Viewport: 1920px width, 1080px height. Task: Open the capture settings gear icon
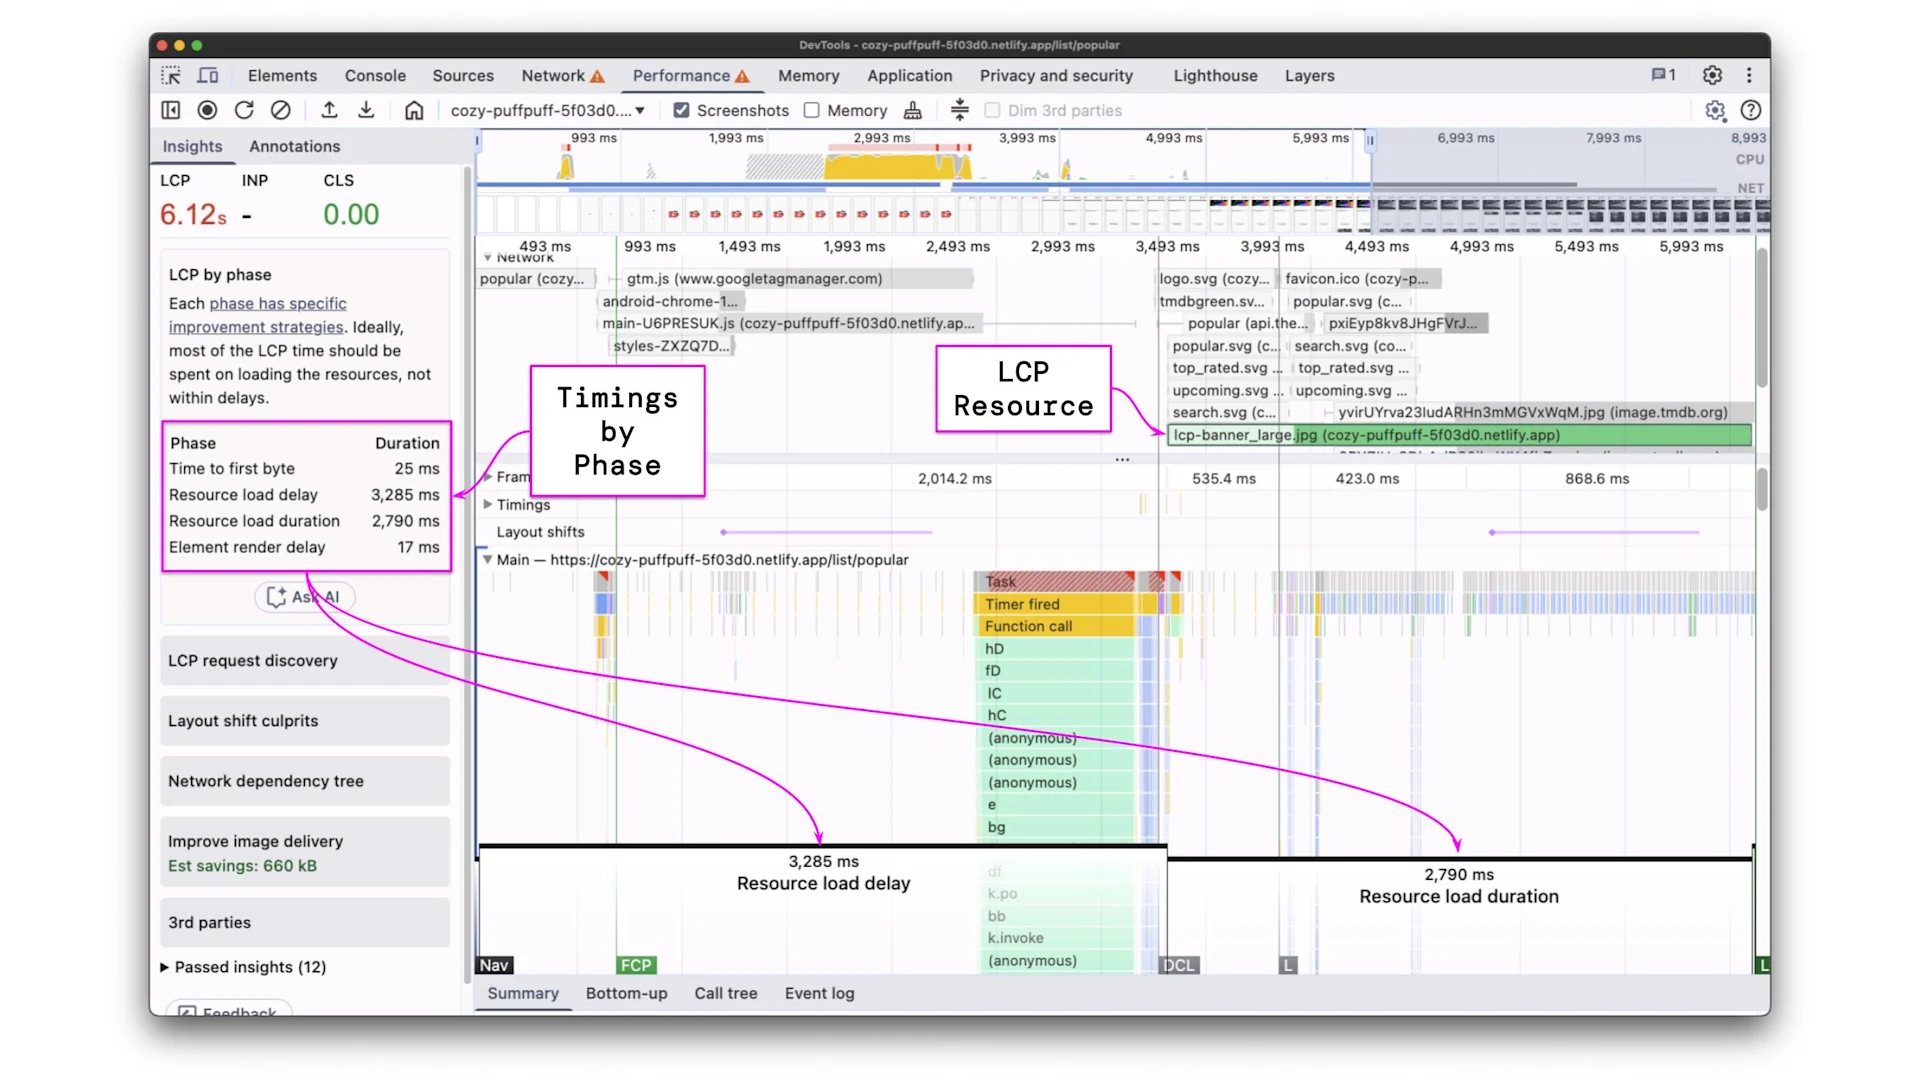[x=1715, y=110]
